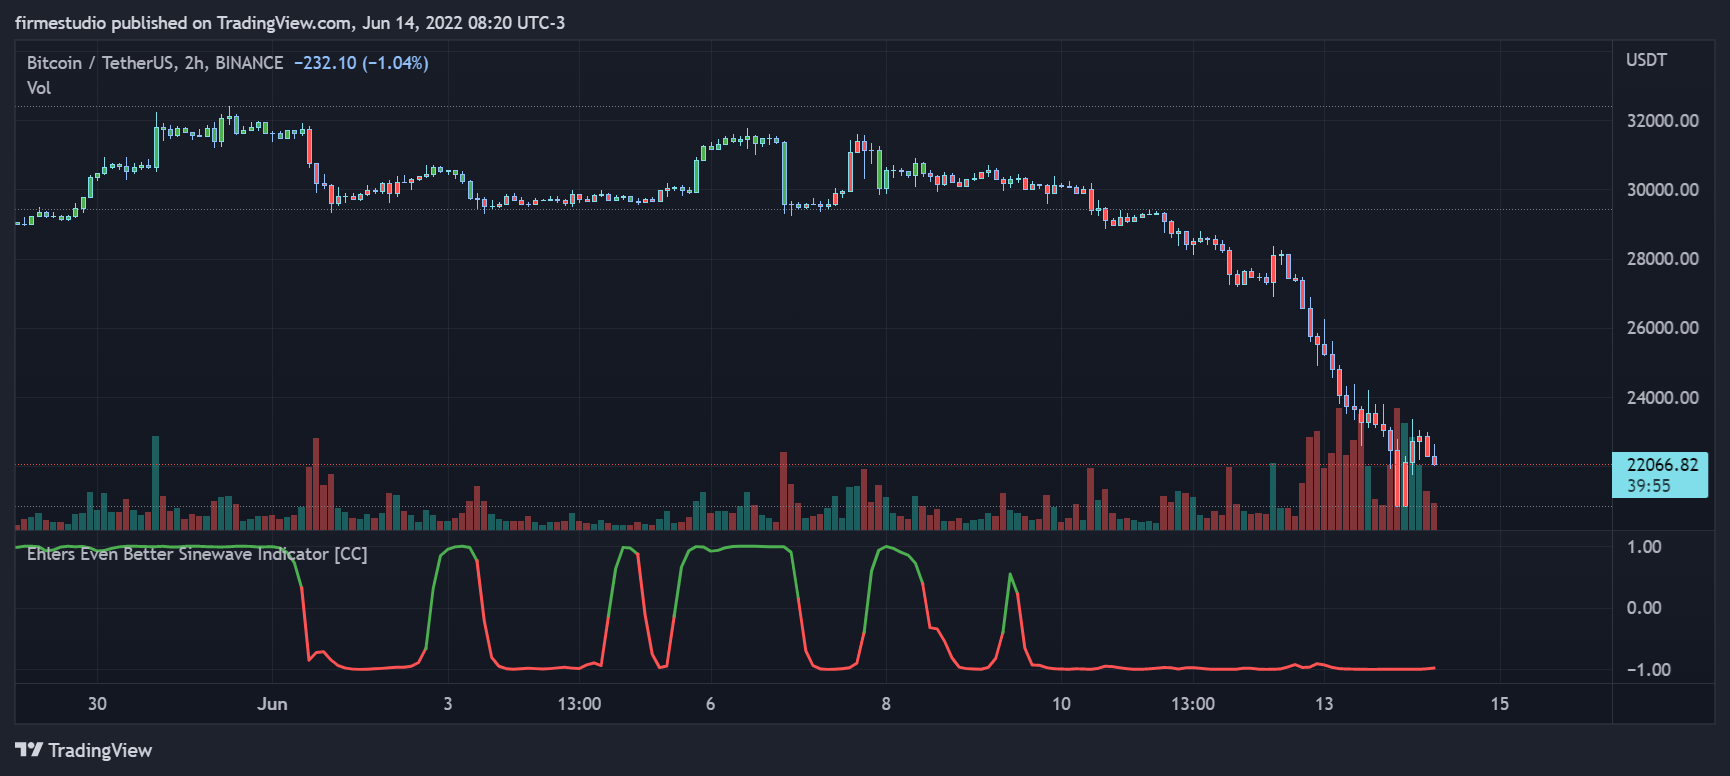This screenshot has height=776, width=1730.
Task: Click the 6 date label on time axis
Action: pos(711,704)
